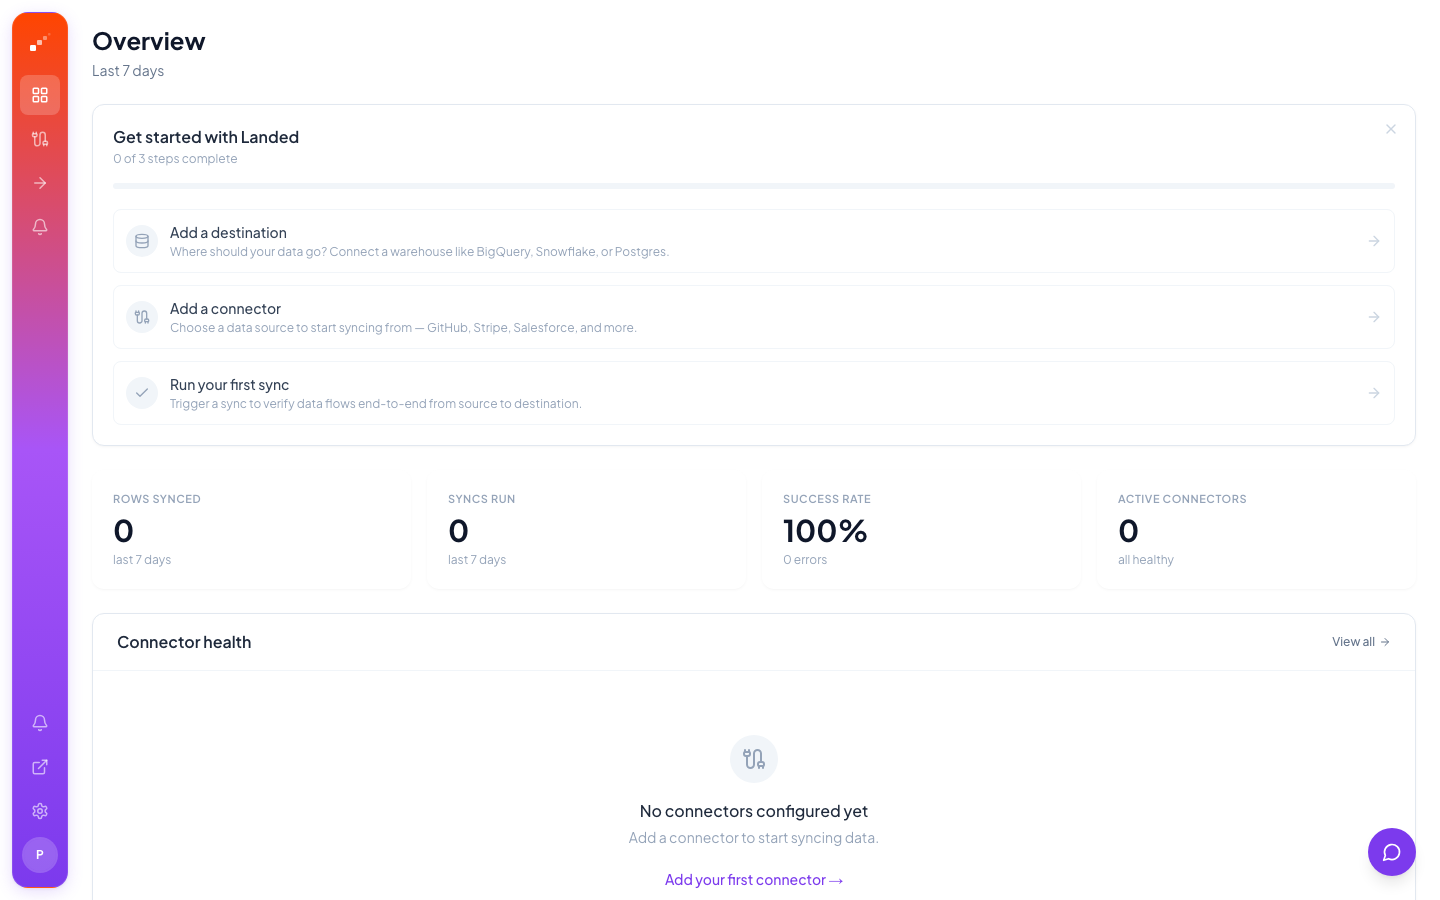The image size is (1440, 900).
Task: Mark Run your first sync complete
Action: pos(142,393)
